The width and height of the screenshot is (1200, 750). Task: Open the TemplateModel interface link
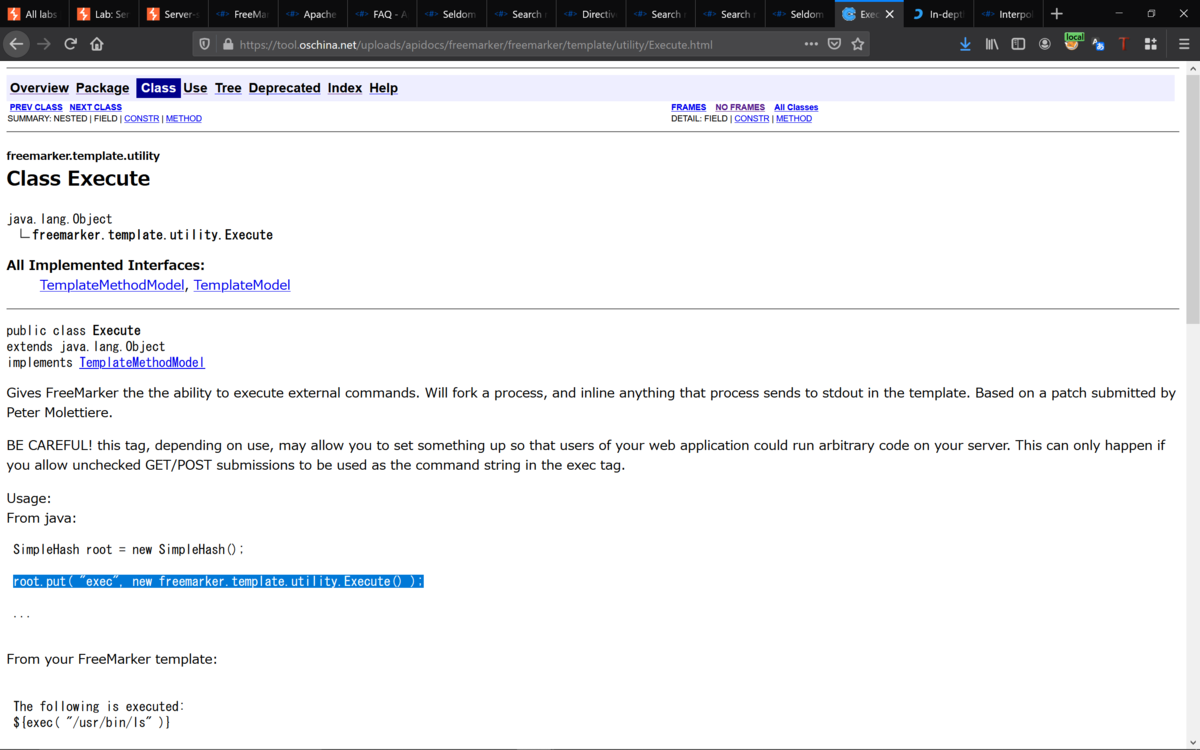(x=242, y=285)
